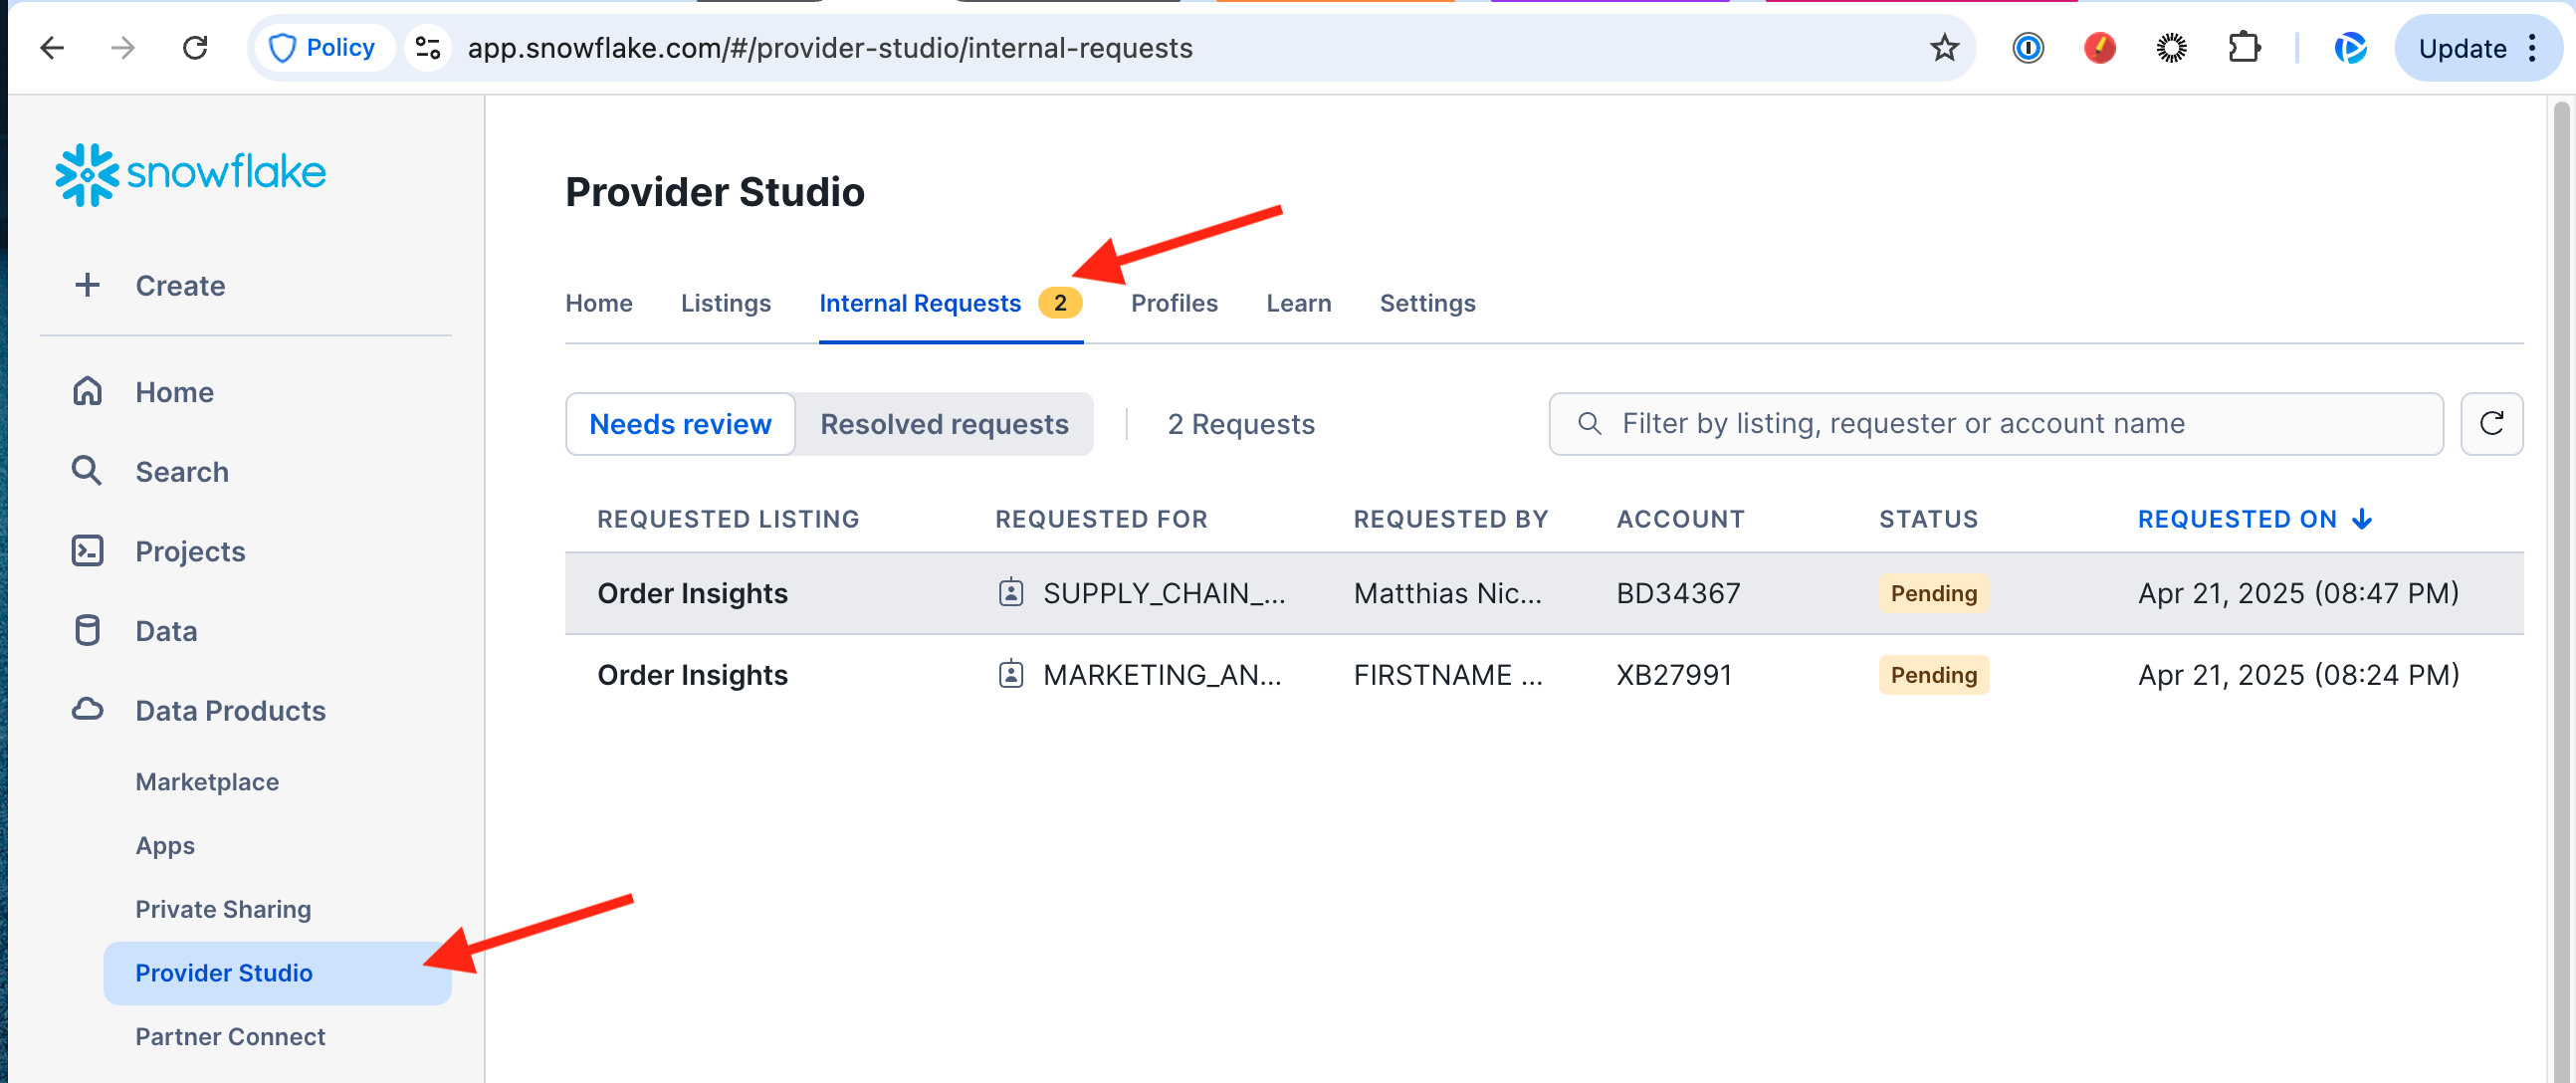
Task: Click the Projects terminal icon in sidebar
Action: [87, 551]
